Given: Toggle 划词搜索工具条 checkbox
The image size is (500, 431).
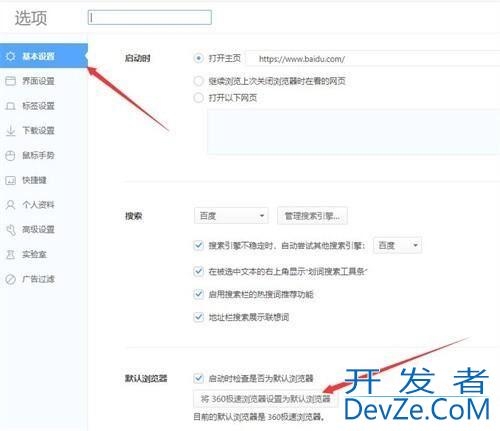Looking at the screenshot, I should pyautogui.click(x=198, y=271).
